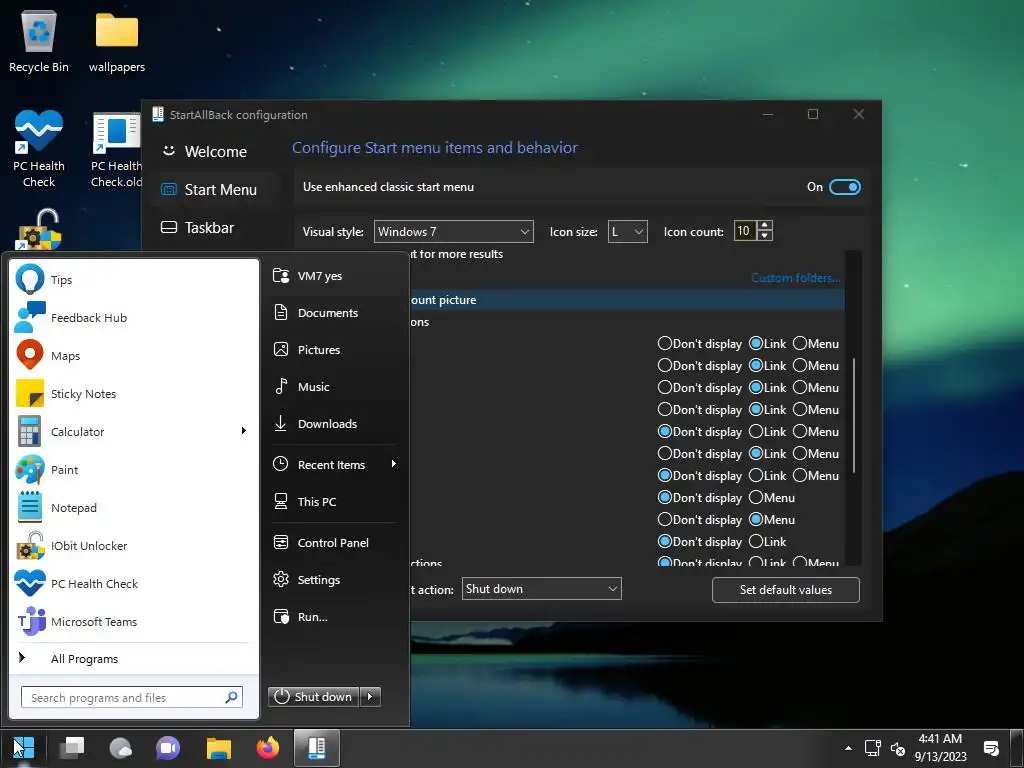Launch Feedback Hub from start menu

pos(133,317)
